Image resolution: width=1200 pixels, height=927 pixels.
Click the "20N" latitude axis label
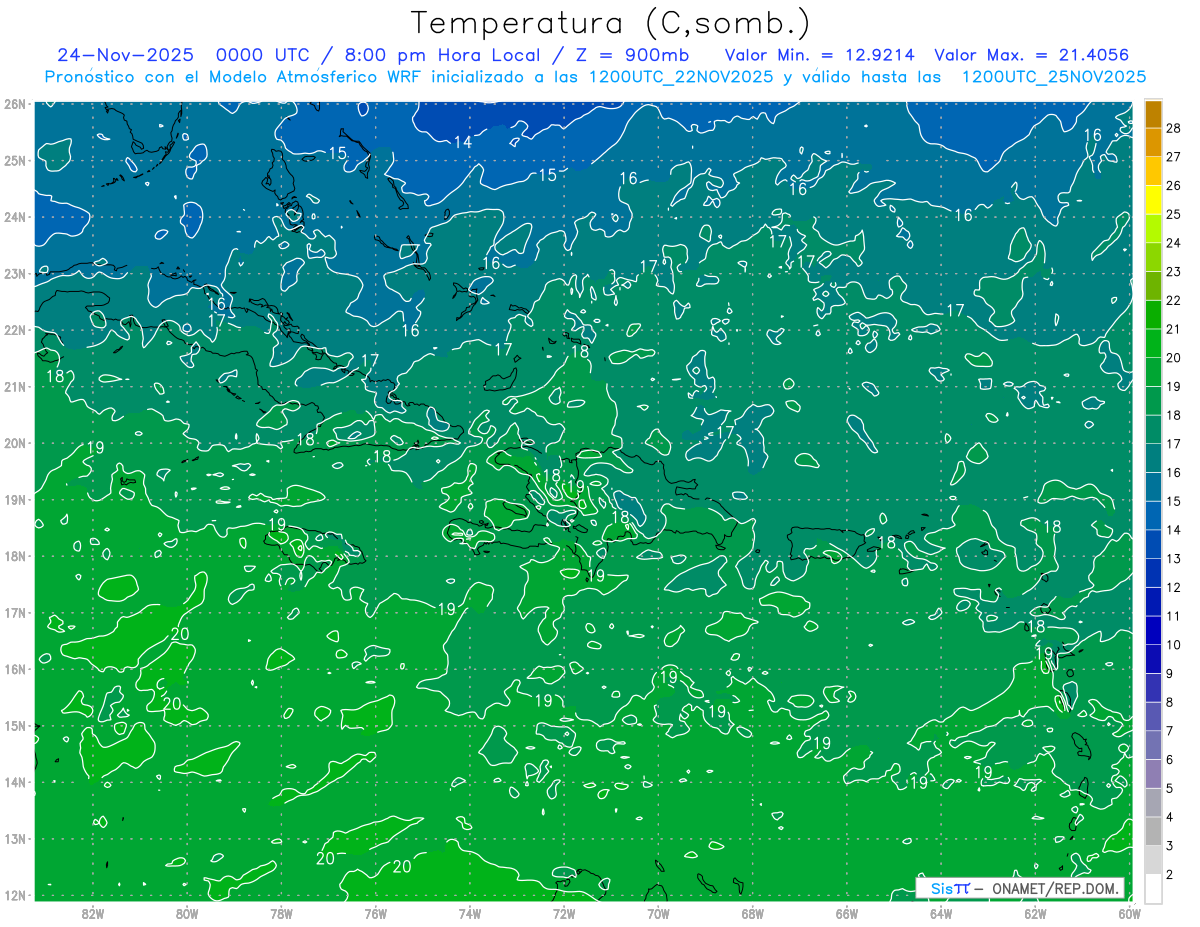pos(14,442)
